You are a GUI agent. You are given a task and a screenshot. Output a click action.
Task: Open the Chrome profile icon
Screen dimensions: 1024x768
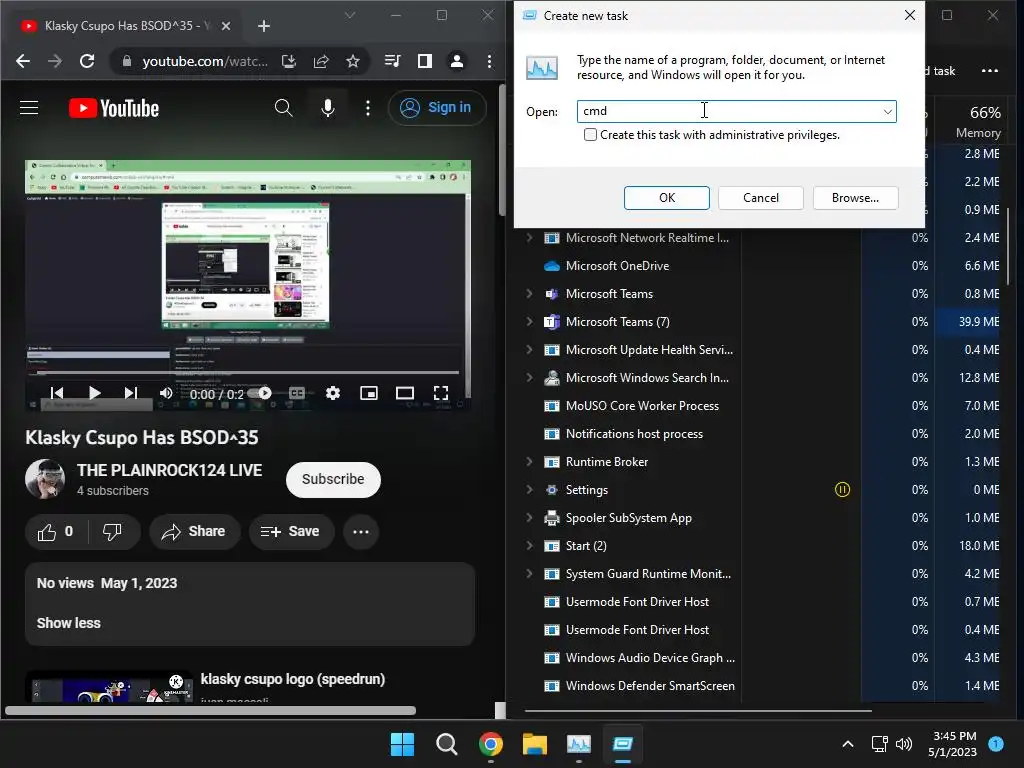tap(456, 61)
